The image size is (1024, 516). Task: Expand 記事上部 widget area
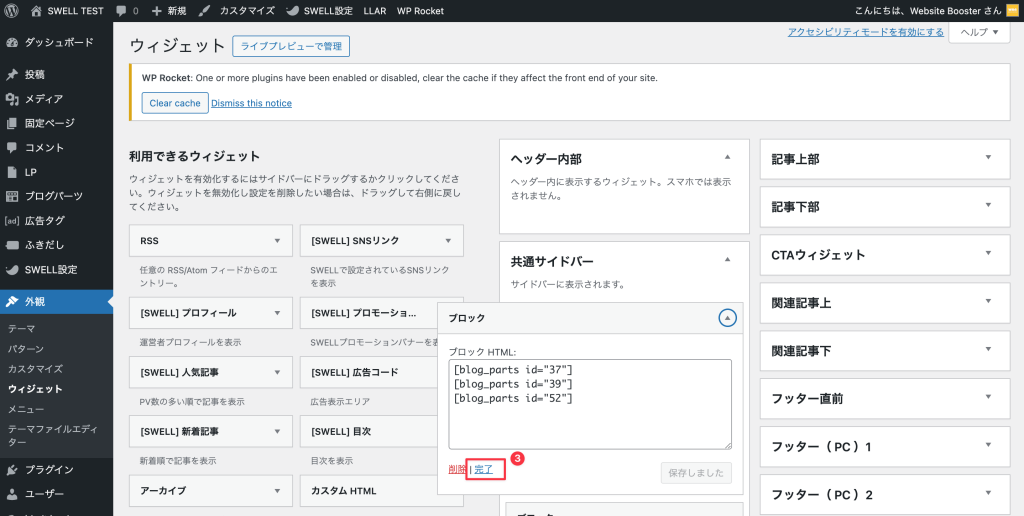click(988, 157)
